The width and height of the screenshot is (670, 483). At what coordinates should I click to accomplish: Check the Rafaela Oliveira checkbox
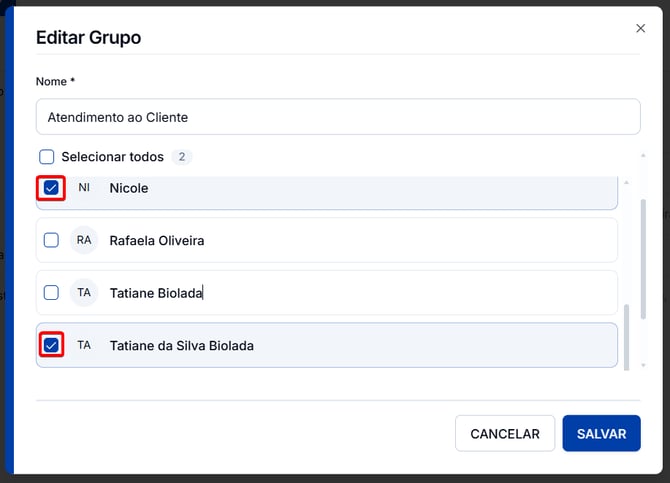pos(51,240)
